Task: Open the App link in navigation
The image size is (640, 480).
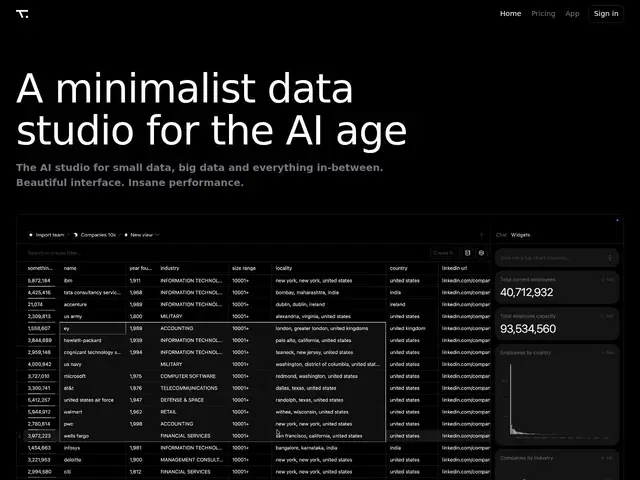Action: [572, 13]
